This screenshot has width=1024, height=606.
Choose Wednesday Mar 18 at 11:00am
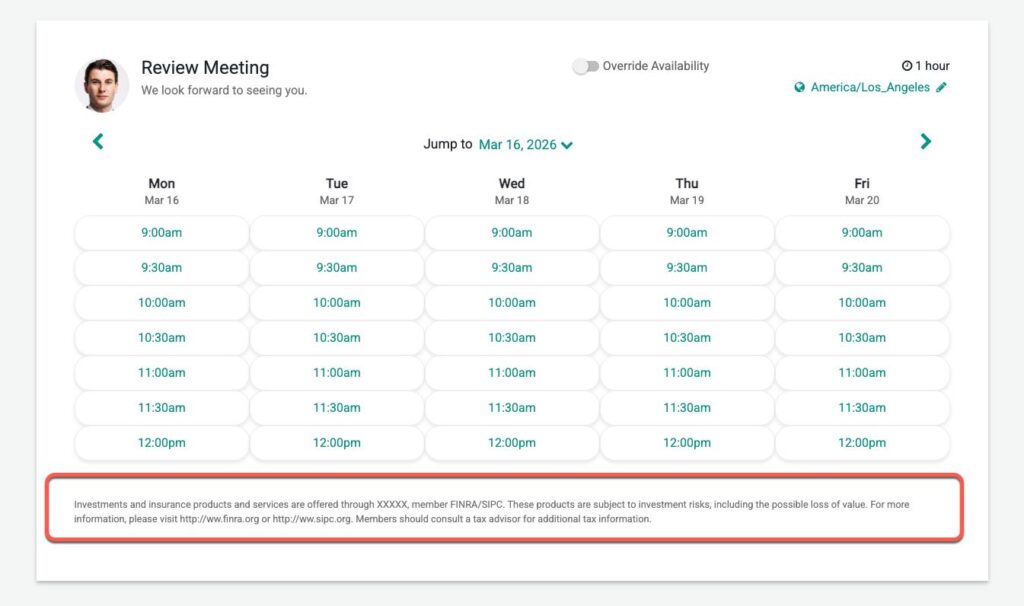click(x=512, y=373)
